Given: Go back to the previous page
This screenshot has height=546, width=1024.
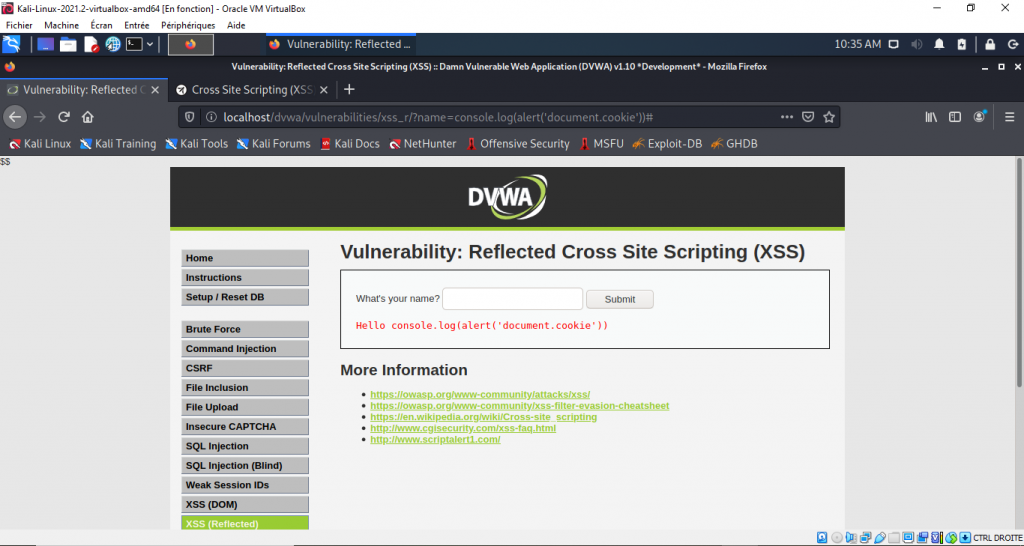Looking at the screenshot, I should pyautogui.click(x=15, y=117).
